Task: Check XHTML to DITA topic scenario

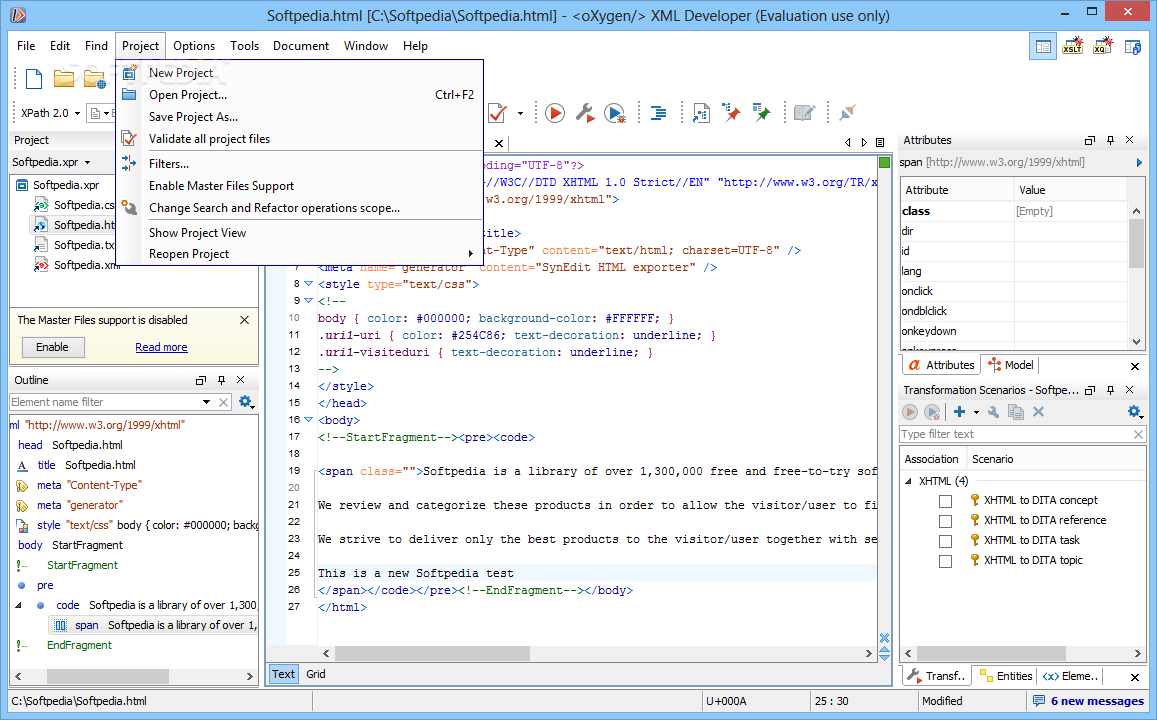Action: pyautogui.click(x=945, y=561)
